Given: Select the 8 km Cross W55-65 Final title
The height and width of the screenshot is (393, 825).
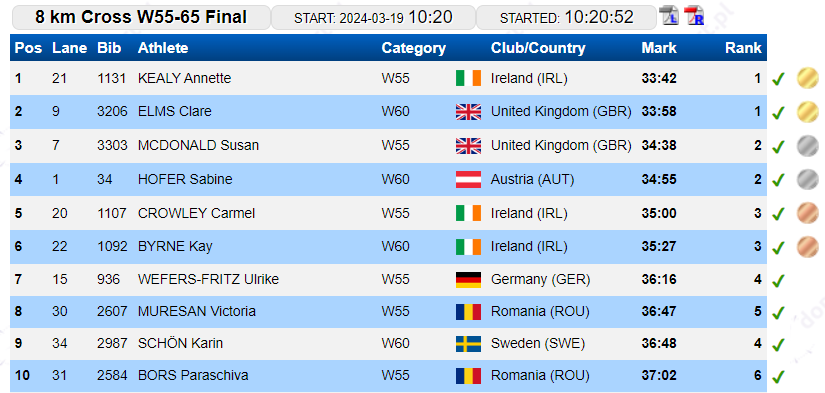Looking at the screenshot, I should click(141, 17).
